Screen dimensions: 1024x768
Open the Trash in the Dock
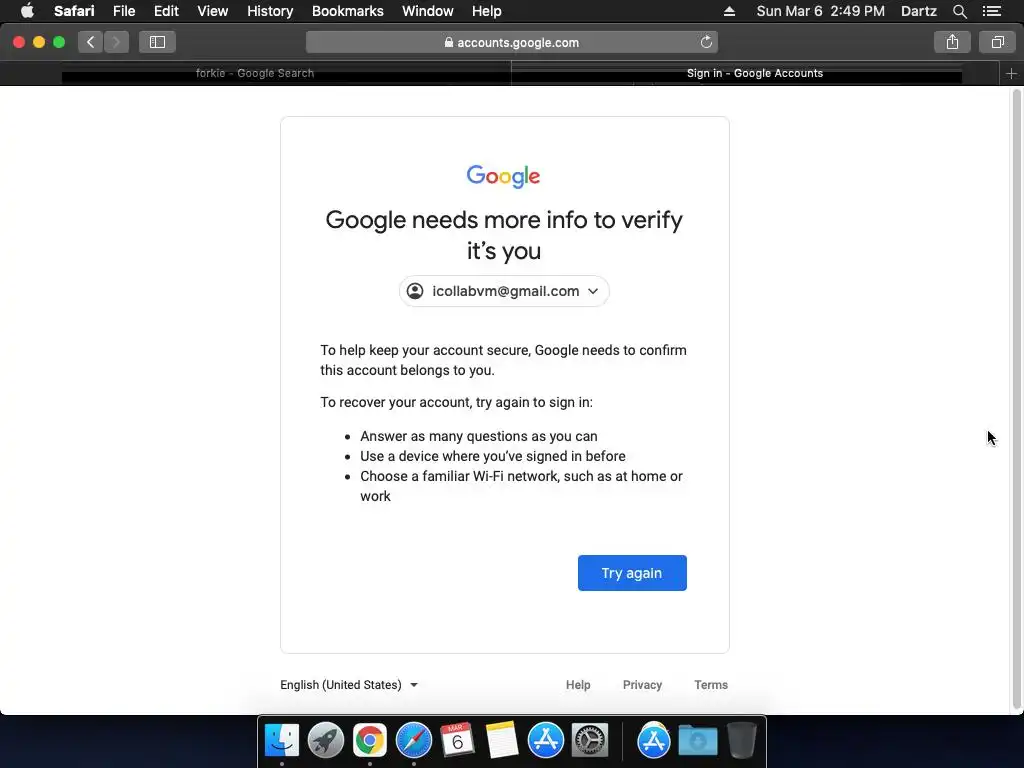[742, 740]
